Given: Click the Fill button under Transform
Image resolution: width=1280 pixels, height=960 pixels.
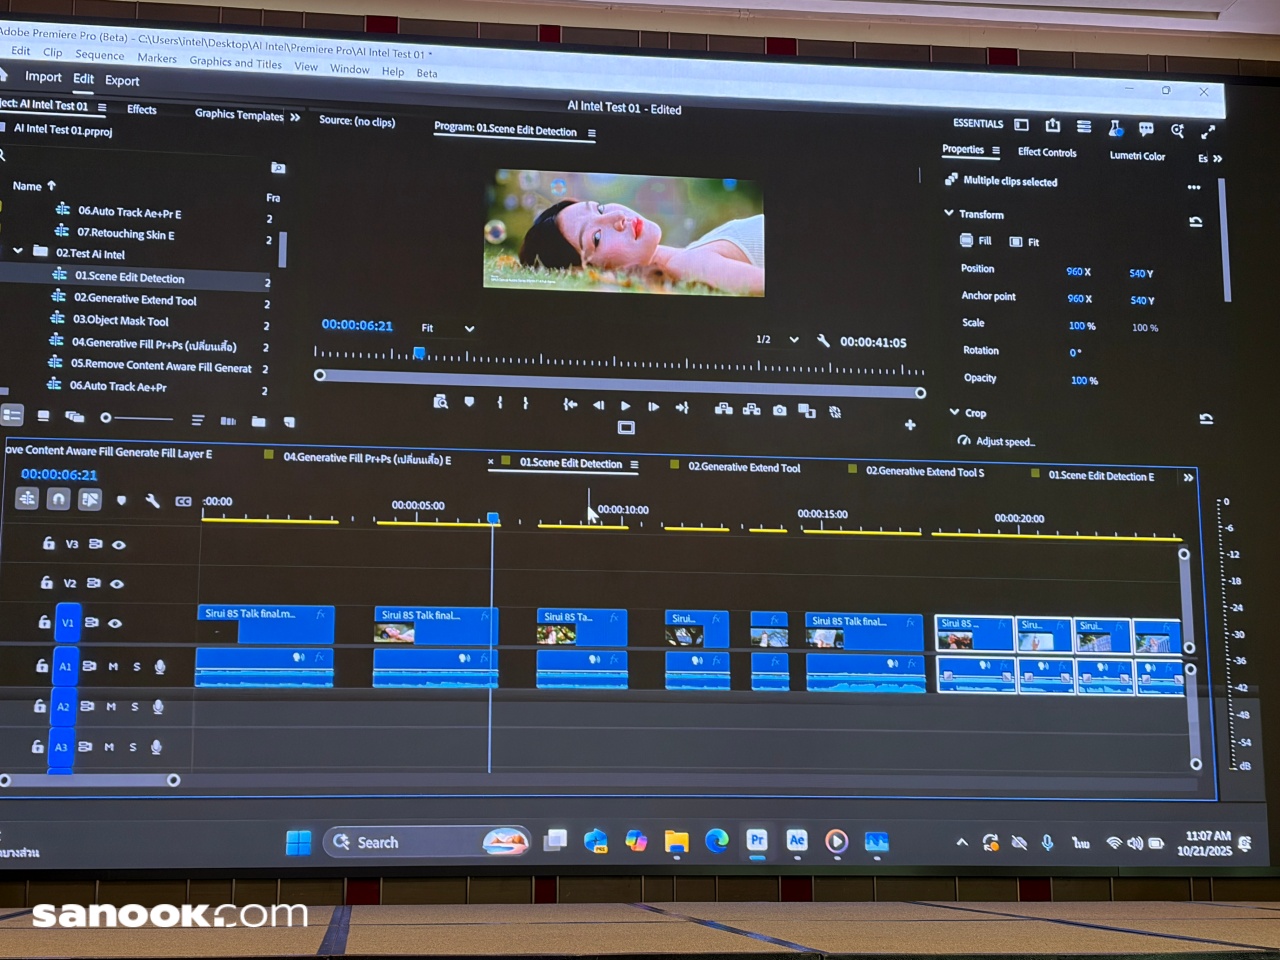Looking at the screenshot, I should point(976,241).
